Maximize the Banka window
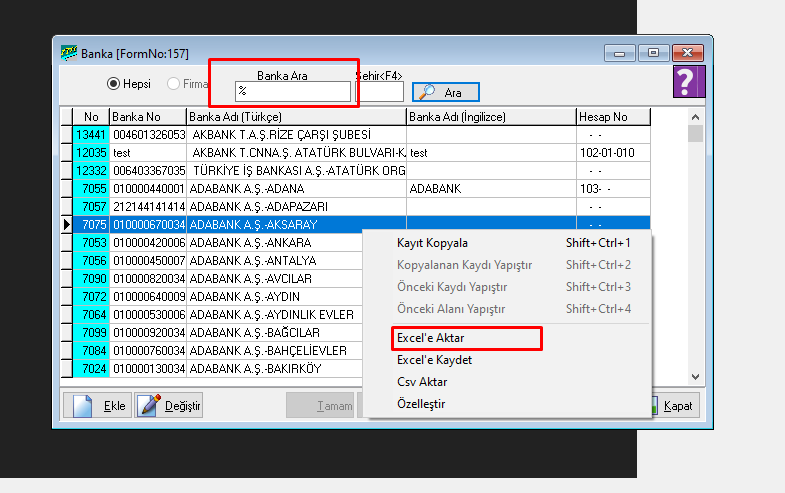This screenshot has height=493, width=785. coord(653,53)
